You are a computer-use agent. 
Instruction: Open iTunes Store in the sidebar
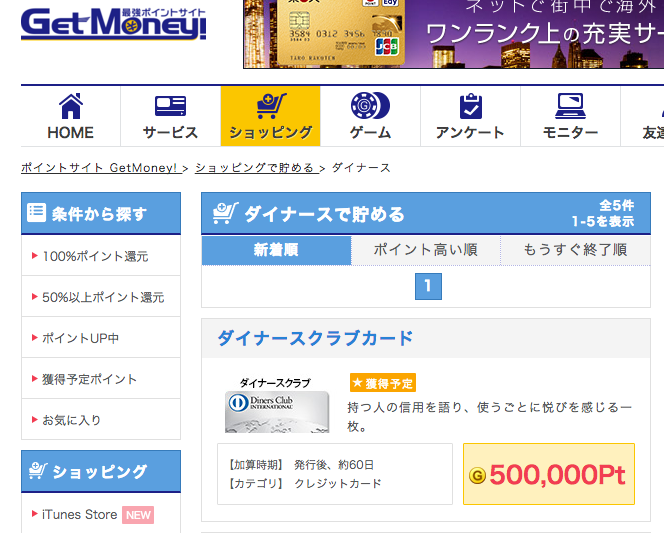80,515
